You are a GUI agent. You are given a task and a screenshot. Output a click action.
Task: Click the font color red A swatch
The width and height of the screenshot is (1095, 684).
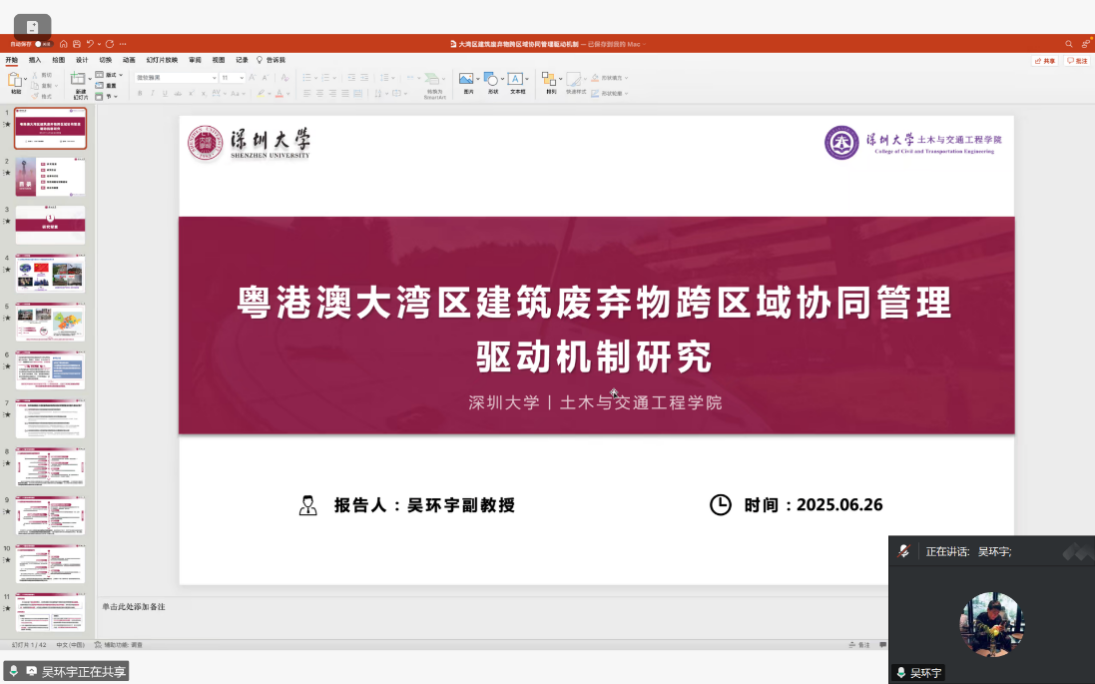pyautogui.click(x=279, y=94)
